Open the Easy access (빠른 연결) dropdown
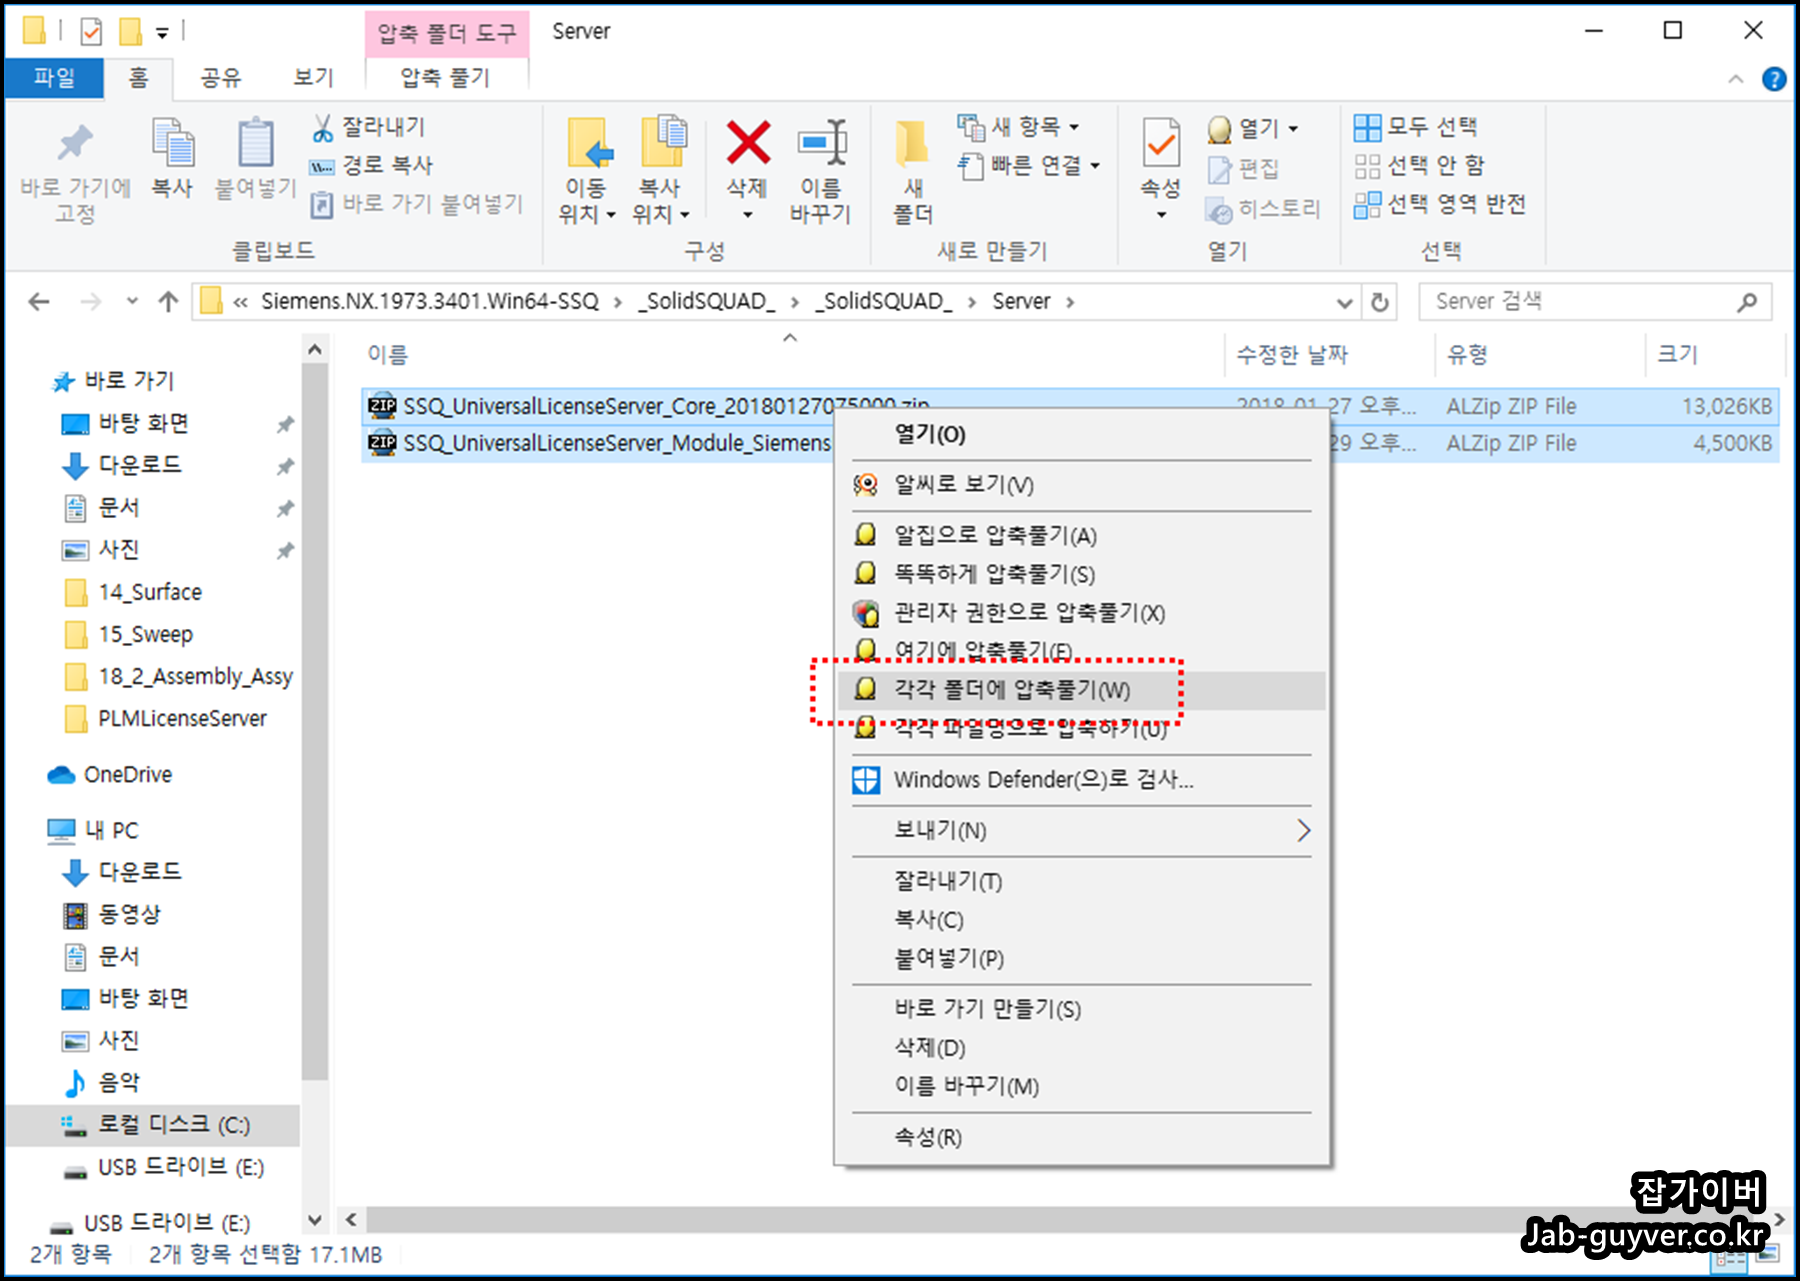The image size is (1800, 1281). click(x=1029, y=165)
